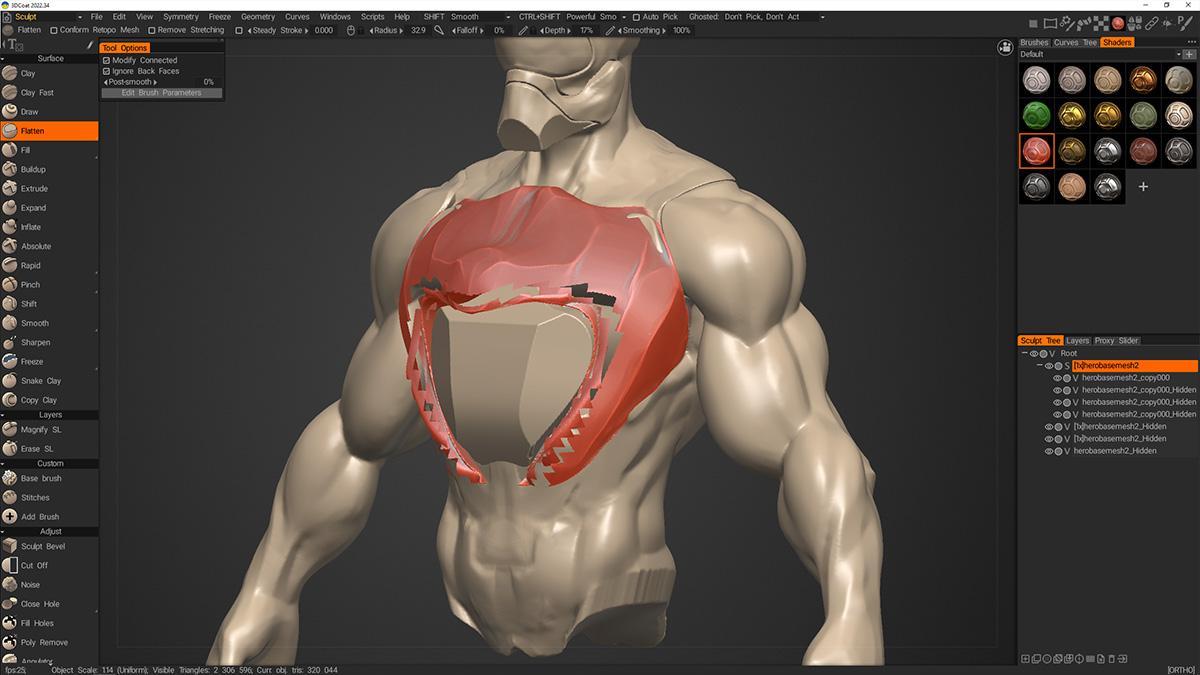The height and width of the screenshot is (675, 1200).
Task: Select the Pinch brush
Action: coord(49,284)
